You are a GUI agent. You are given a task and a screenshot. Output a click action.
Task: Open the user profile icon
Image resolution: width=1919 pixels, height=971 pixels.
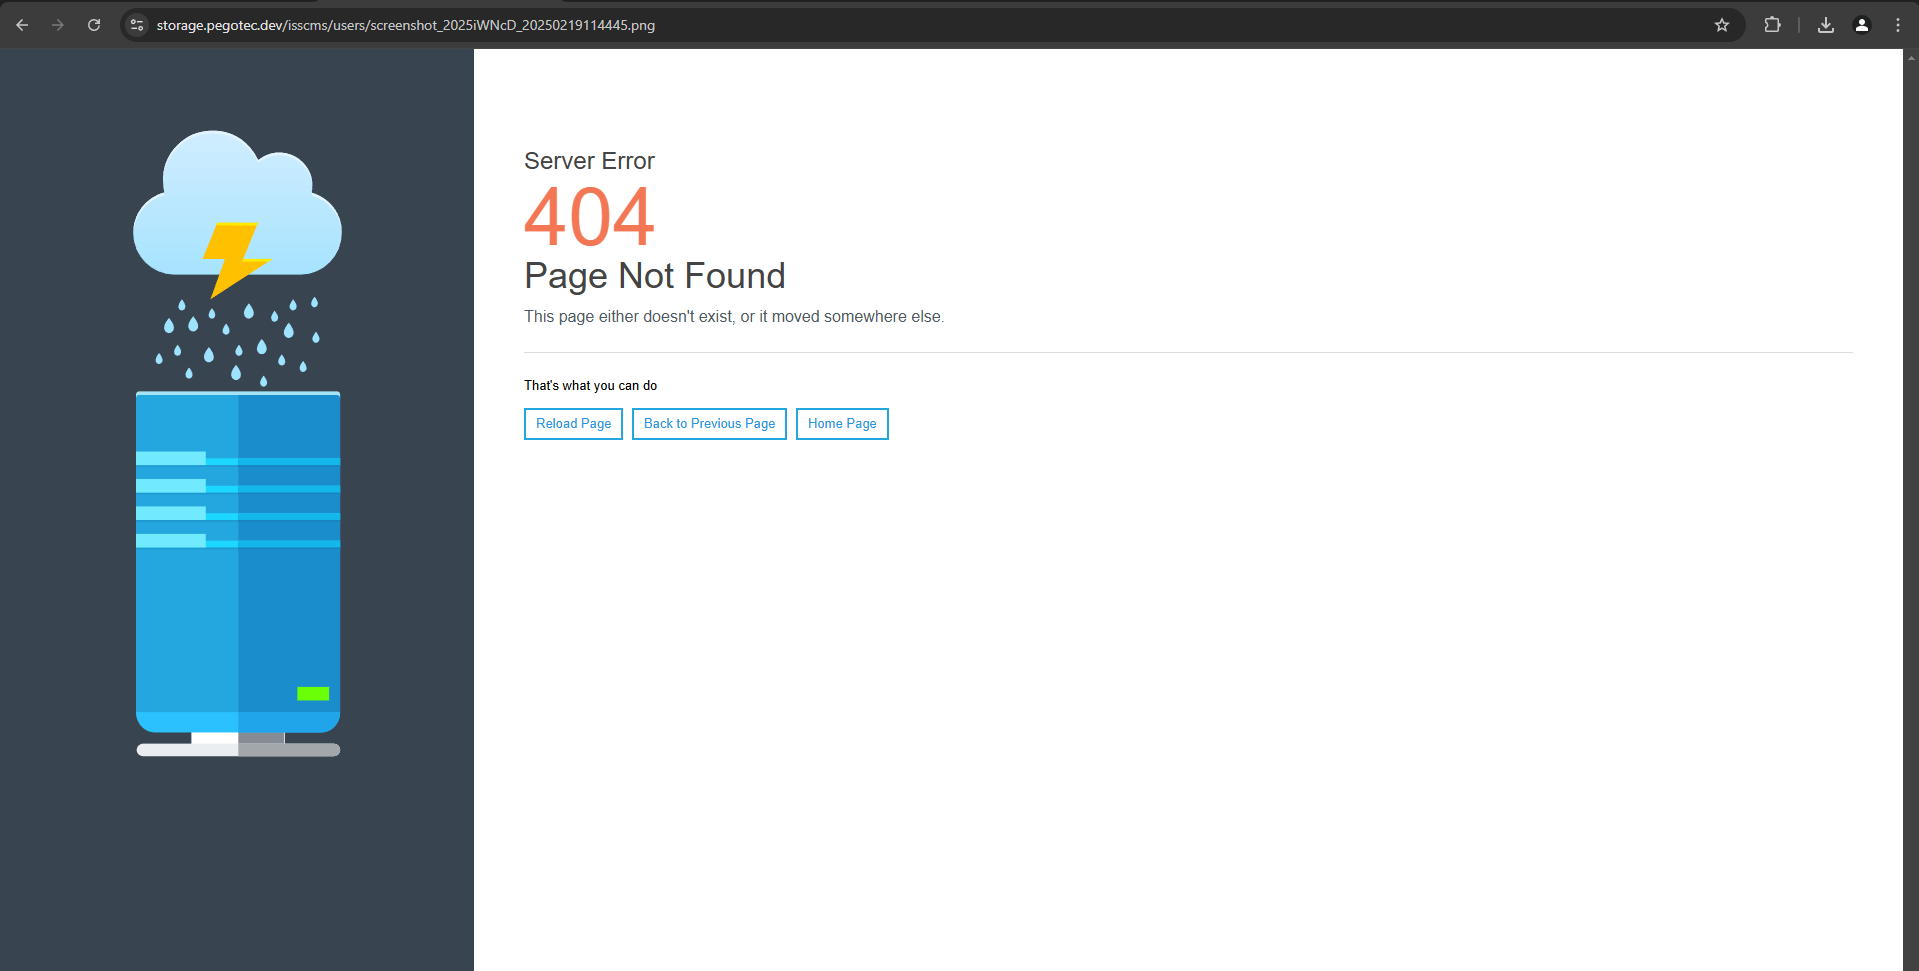coord(1862,25)
